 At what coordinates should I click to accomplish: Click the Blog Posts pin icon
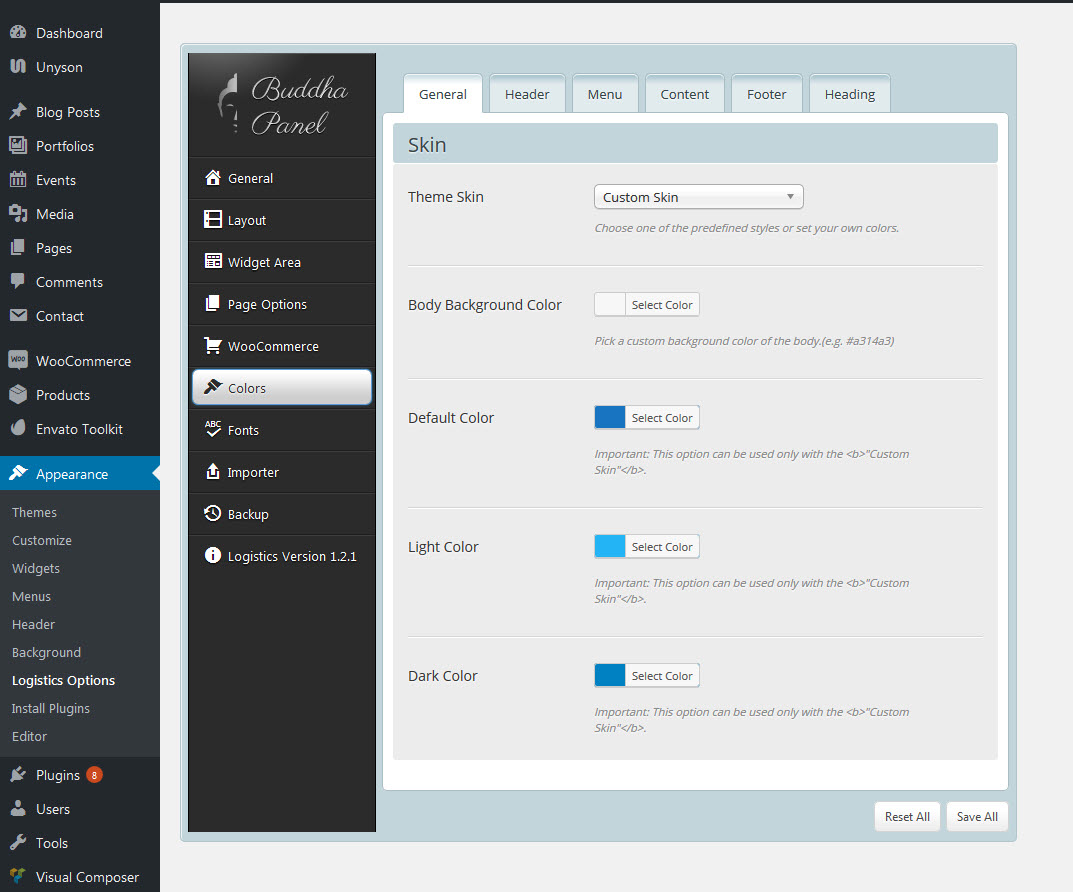(18, 111)
